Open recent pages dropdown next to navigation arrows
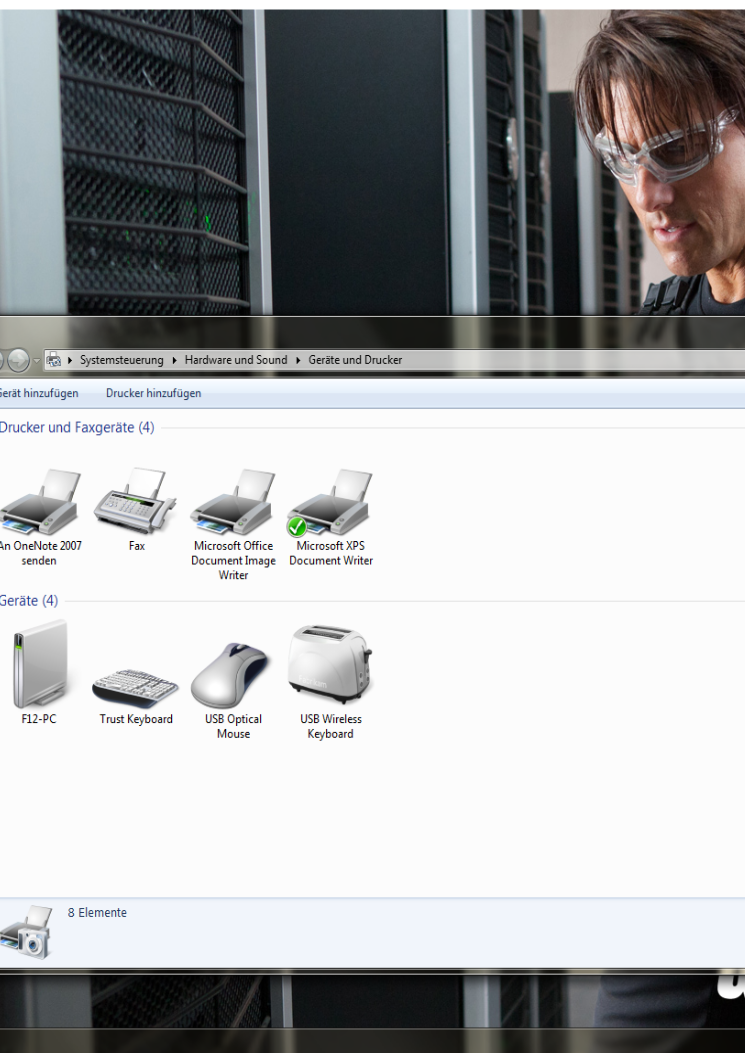The width and height of the screenshot is (745, 1053). [x=37, y=360]
